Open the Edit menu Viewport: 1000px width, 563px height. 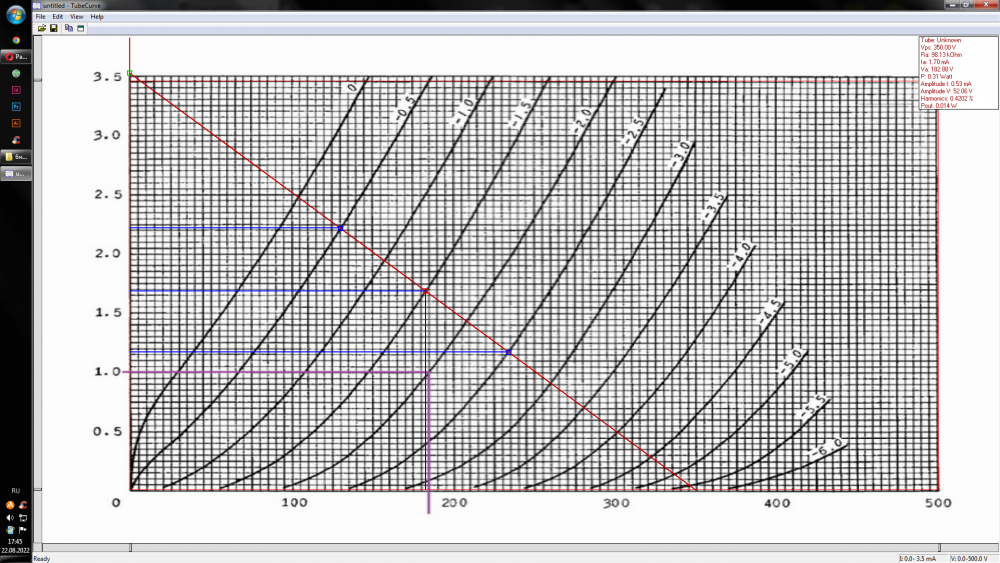tap(58, 17)
